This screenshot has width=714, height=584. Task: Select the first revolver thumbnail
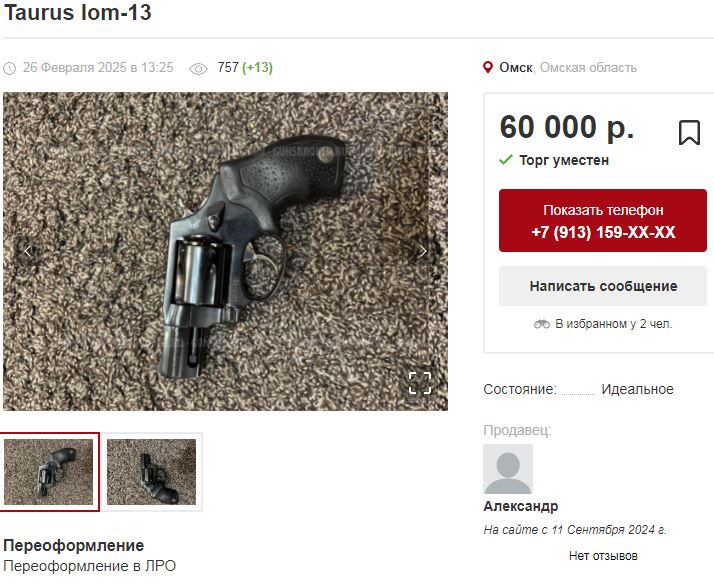click(x=49, y=472)
